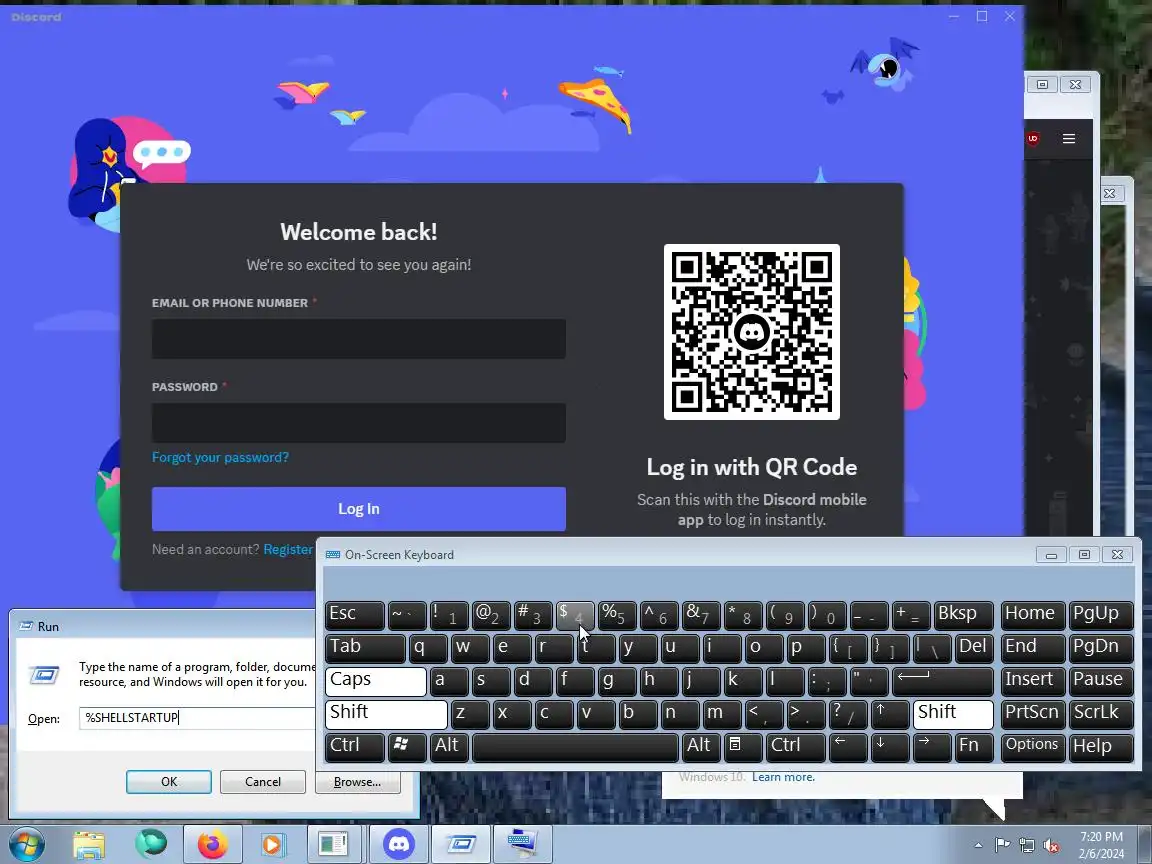Toggle the right Alt key

(701, 747)
